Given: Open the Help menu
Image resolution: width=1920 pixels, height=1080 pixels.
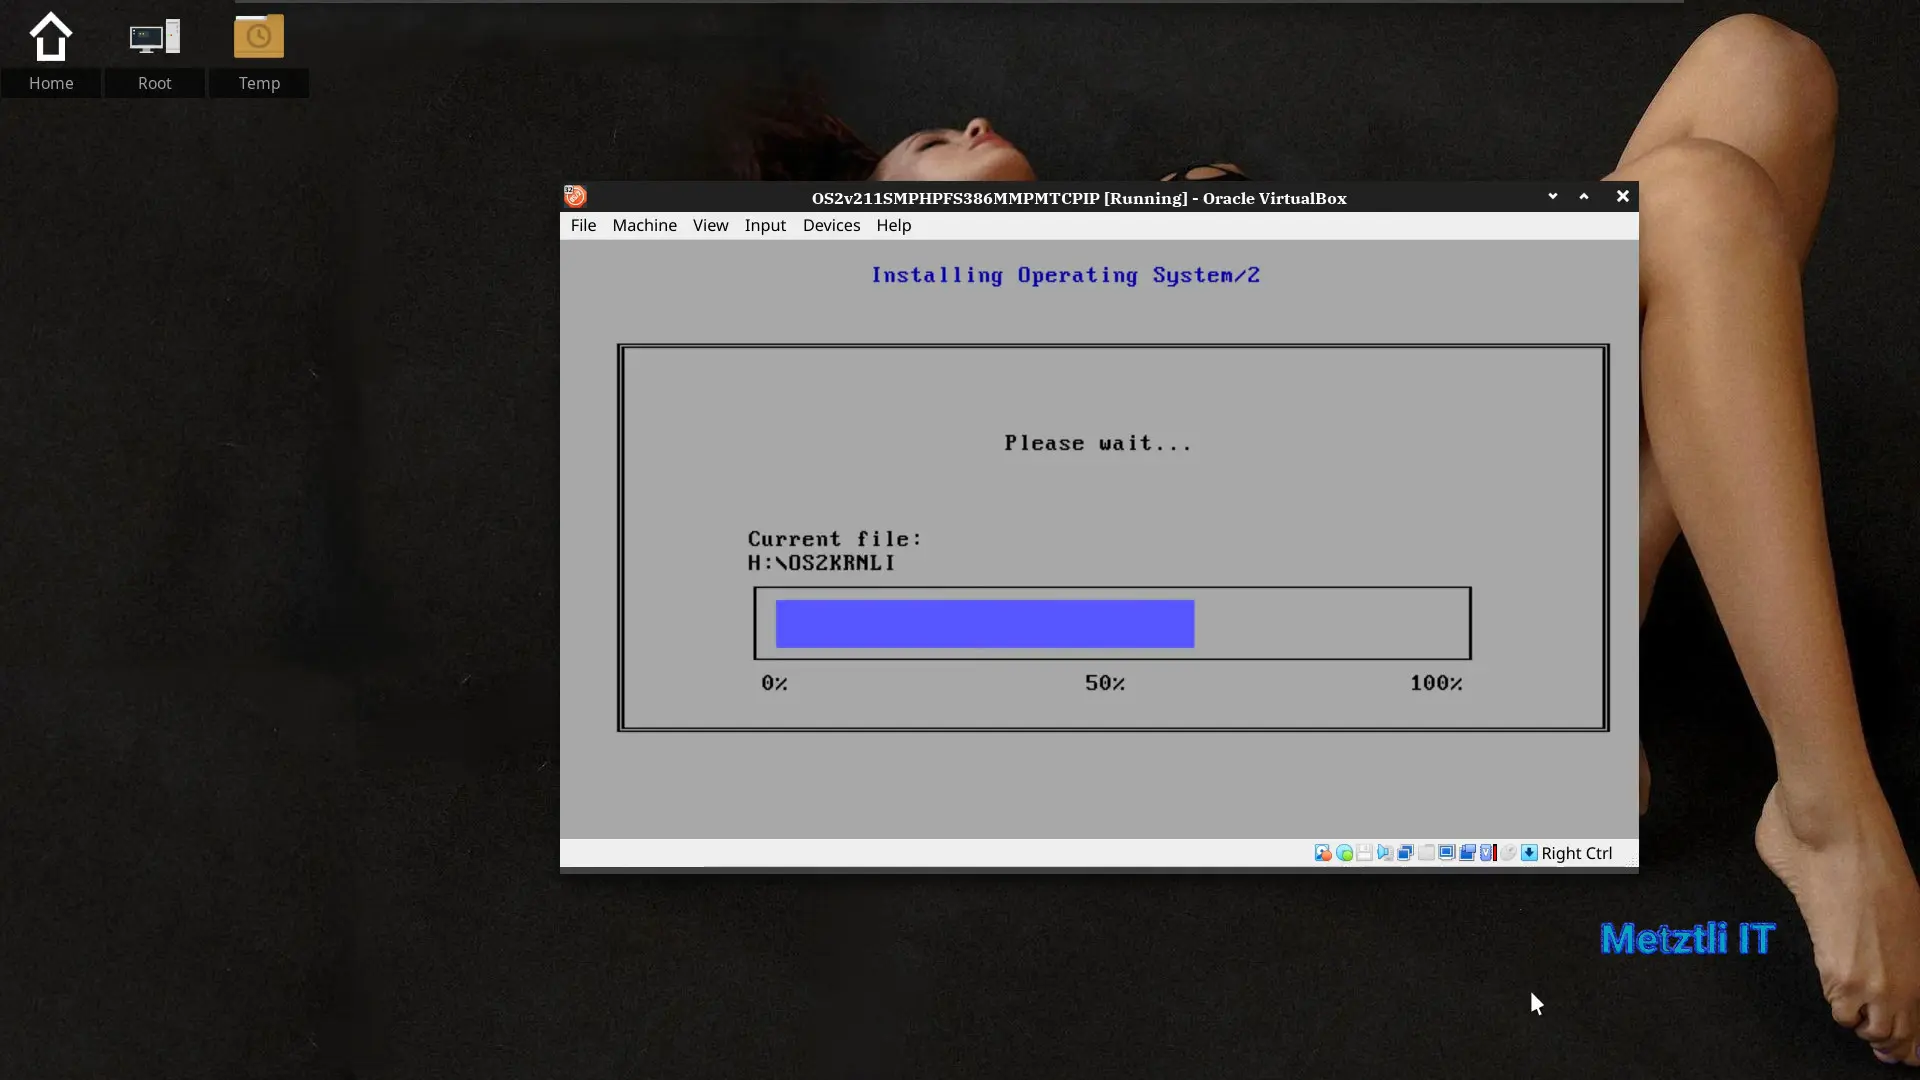Looking at the screenshot, I should point(893,225).
